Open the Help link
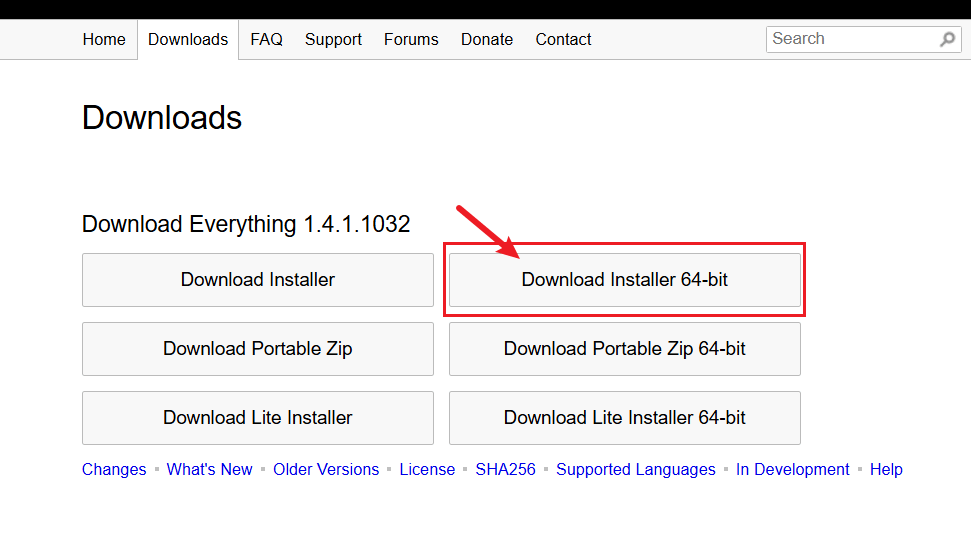The image size is (971, 533). (x=886, y=469)
